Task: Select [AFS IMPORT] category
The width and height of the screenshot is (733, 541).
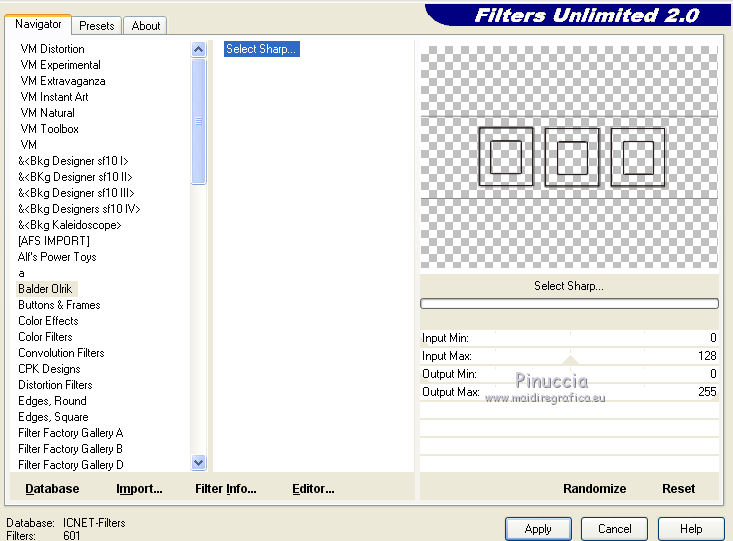Action: (x=53, y=241)
